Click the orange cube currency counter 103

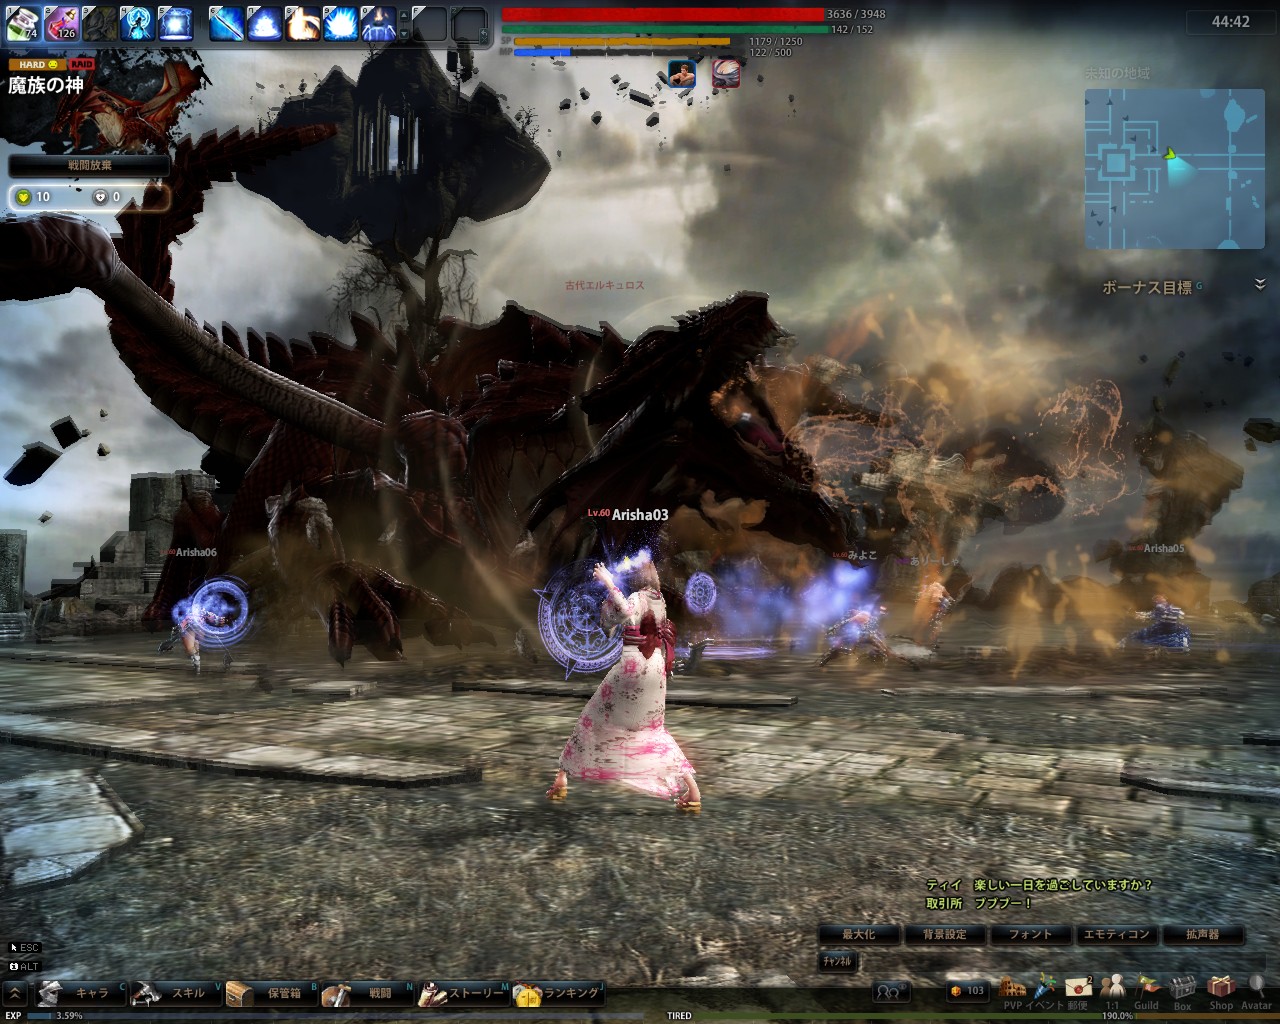tap(968, 991)
